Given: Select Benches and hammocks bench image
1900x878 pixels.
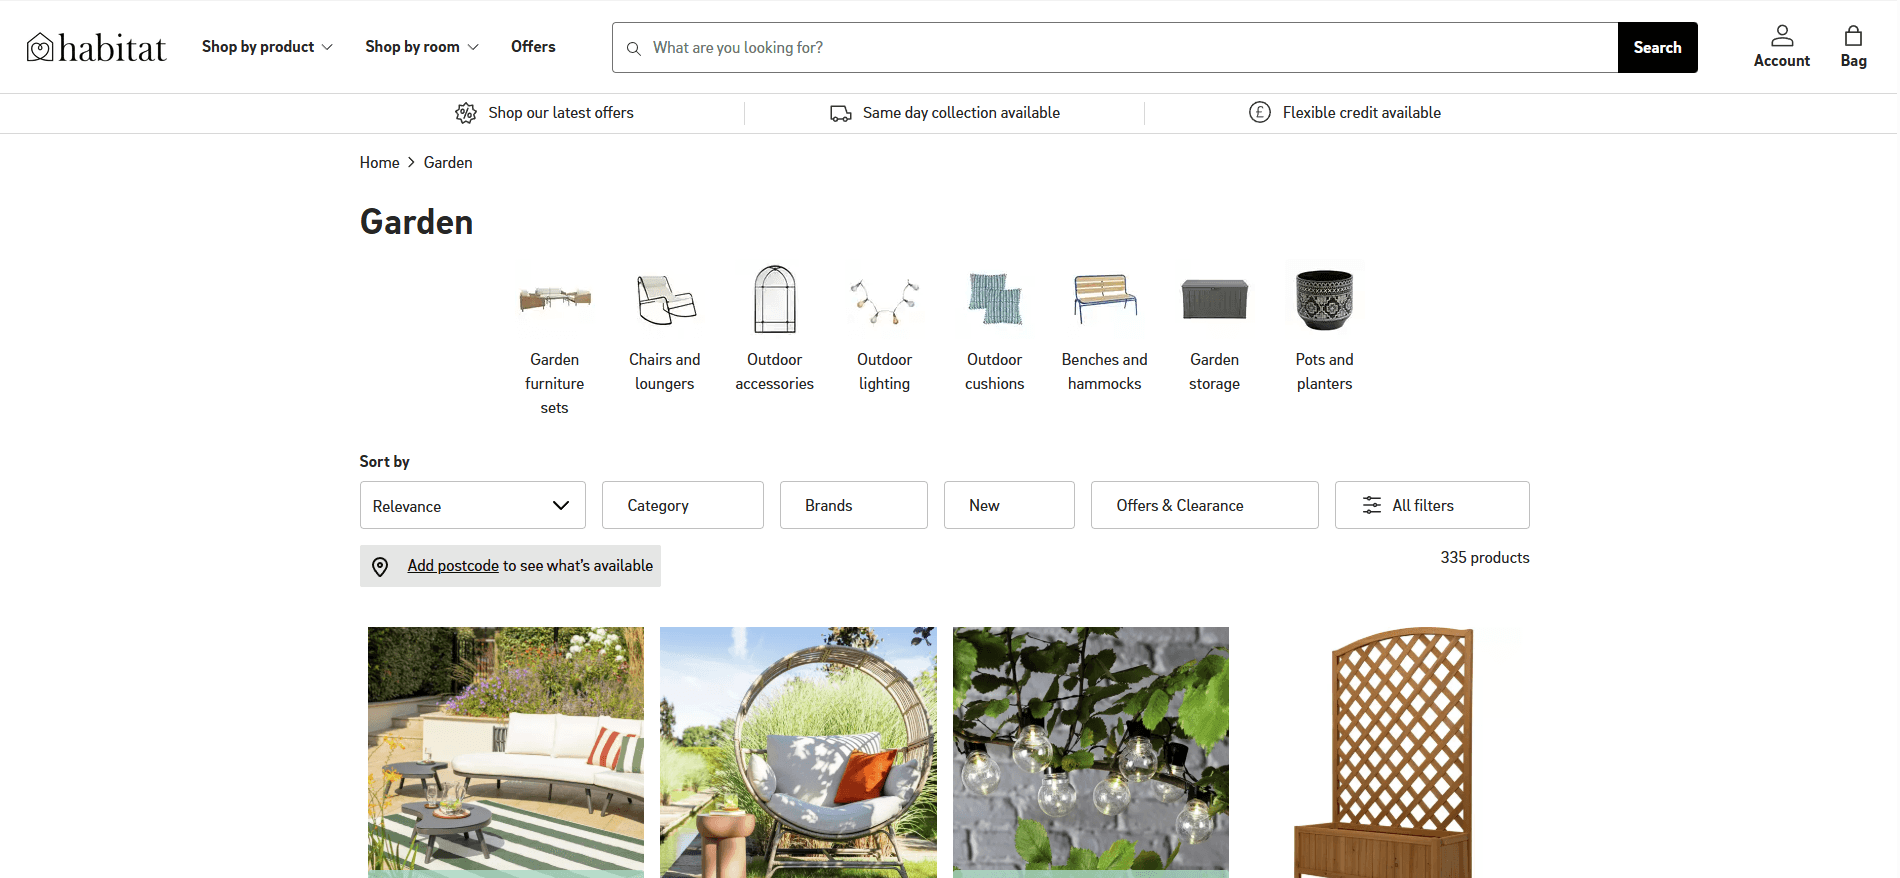Looking at the screenshot, I should (x=1105, y=298).
